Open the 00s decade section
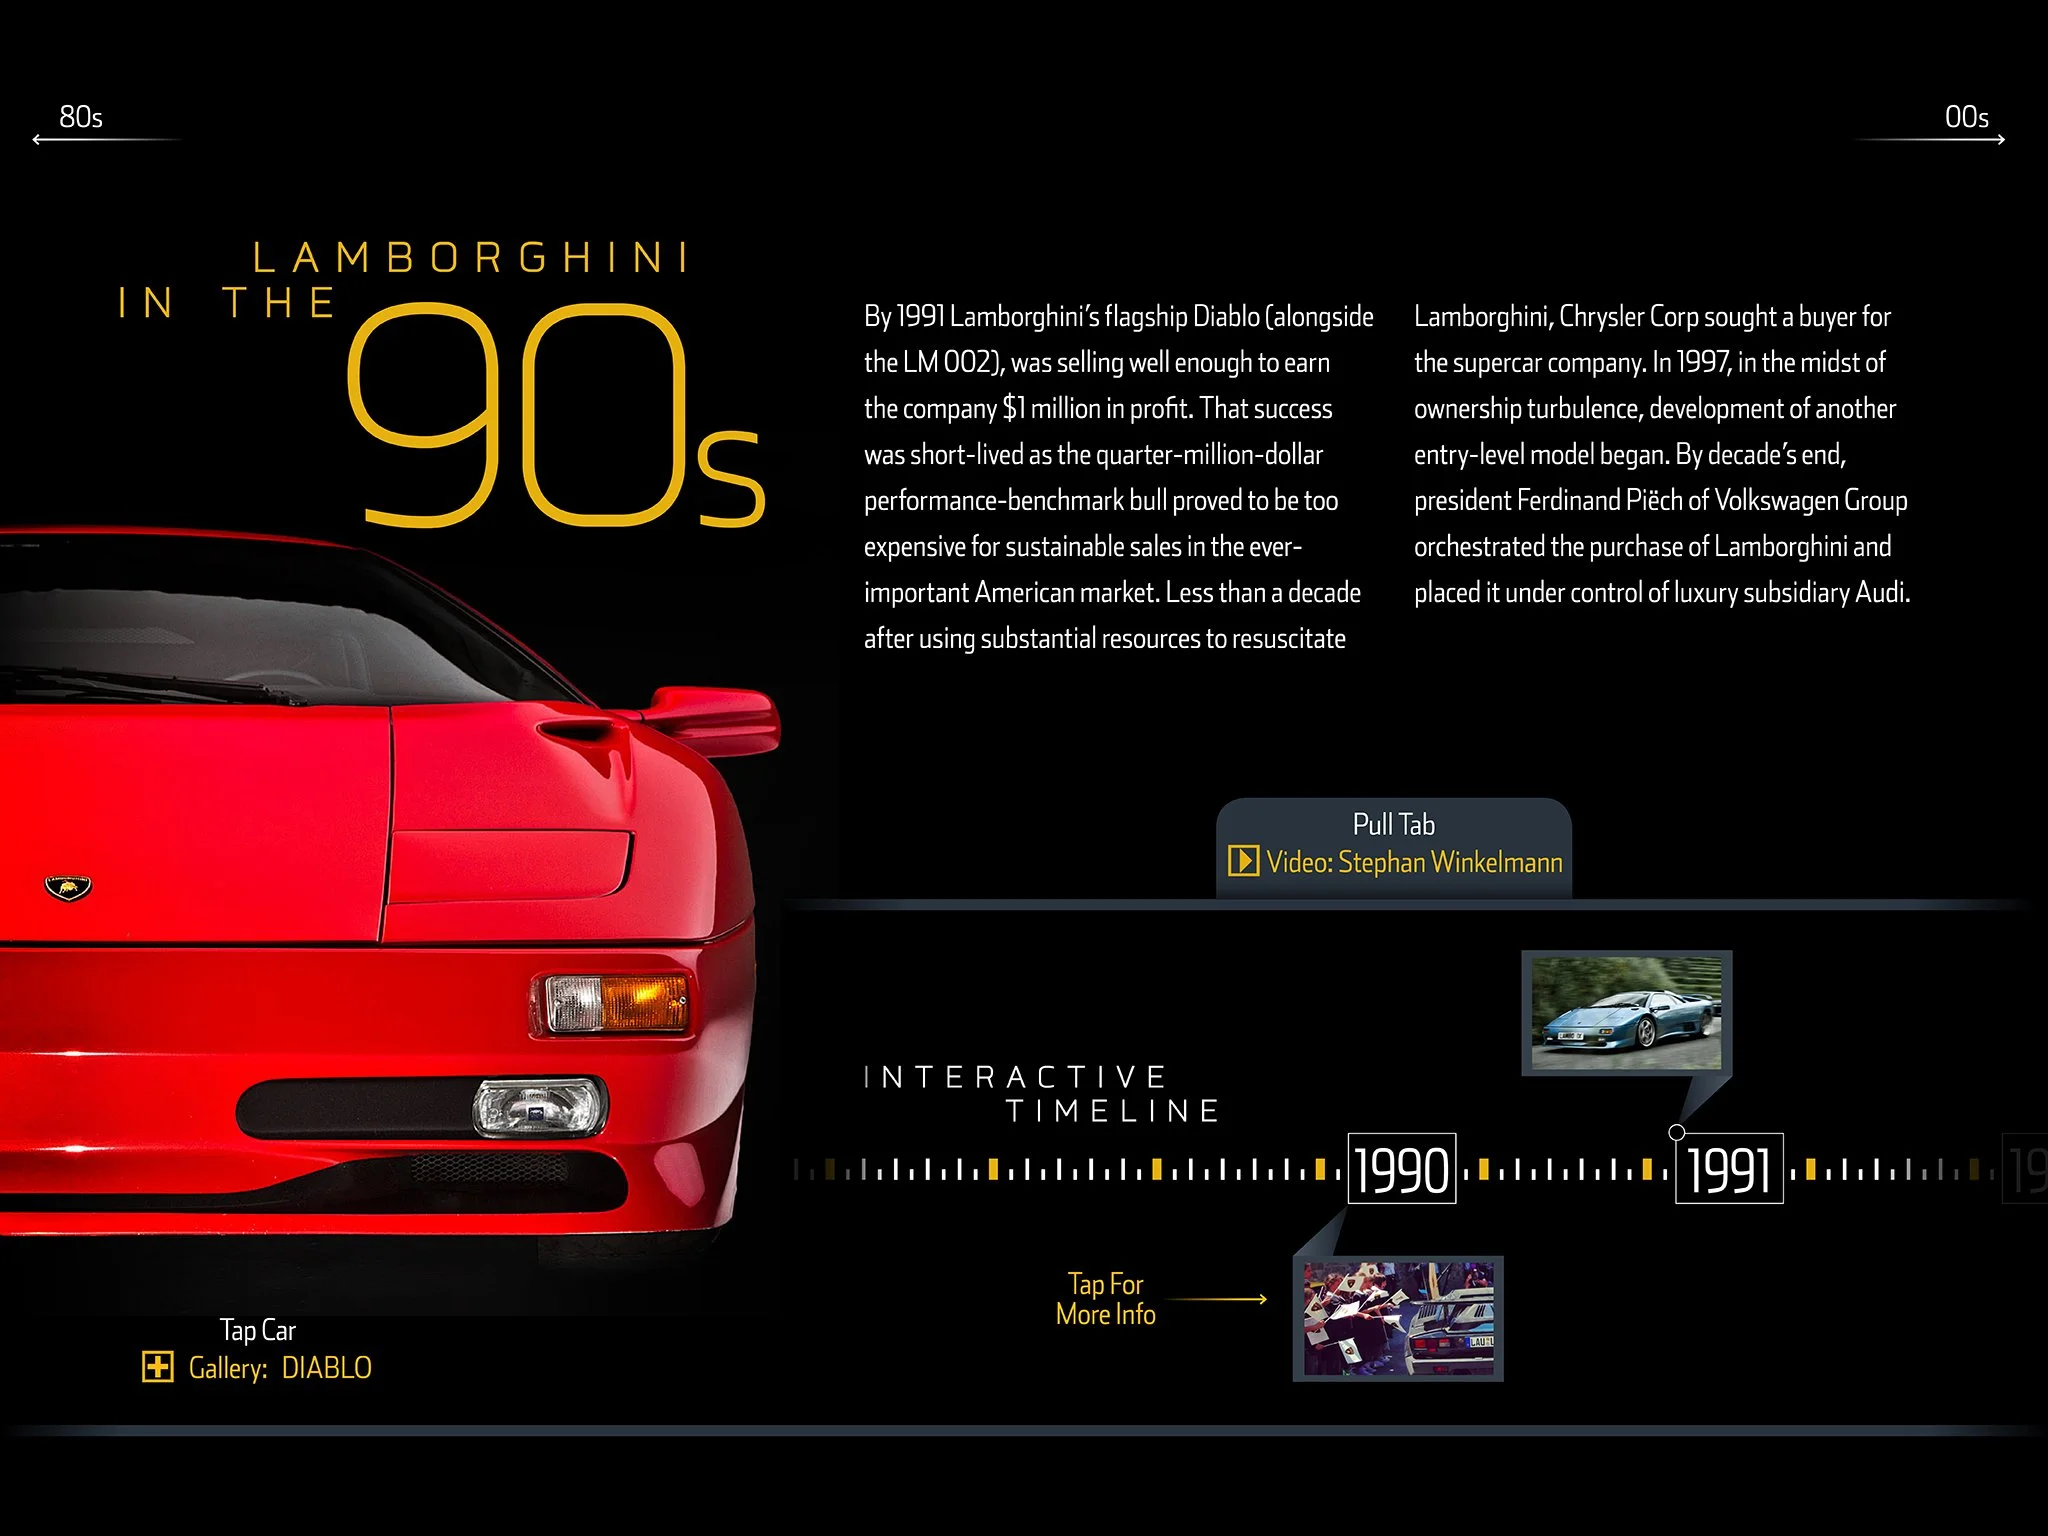 pyautogui.click(x=1966, y=118)
